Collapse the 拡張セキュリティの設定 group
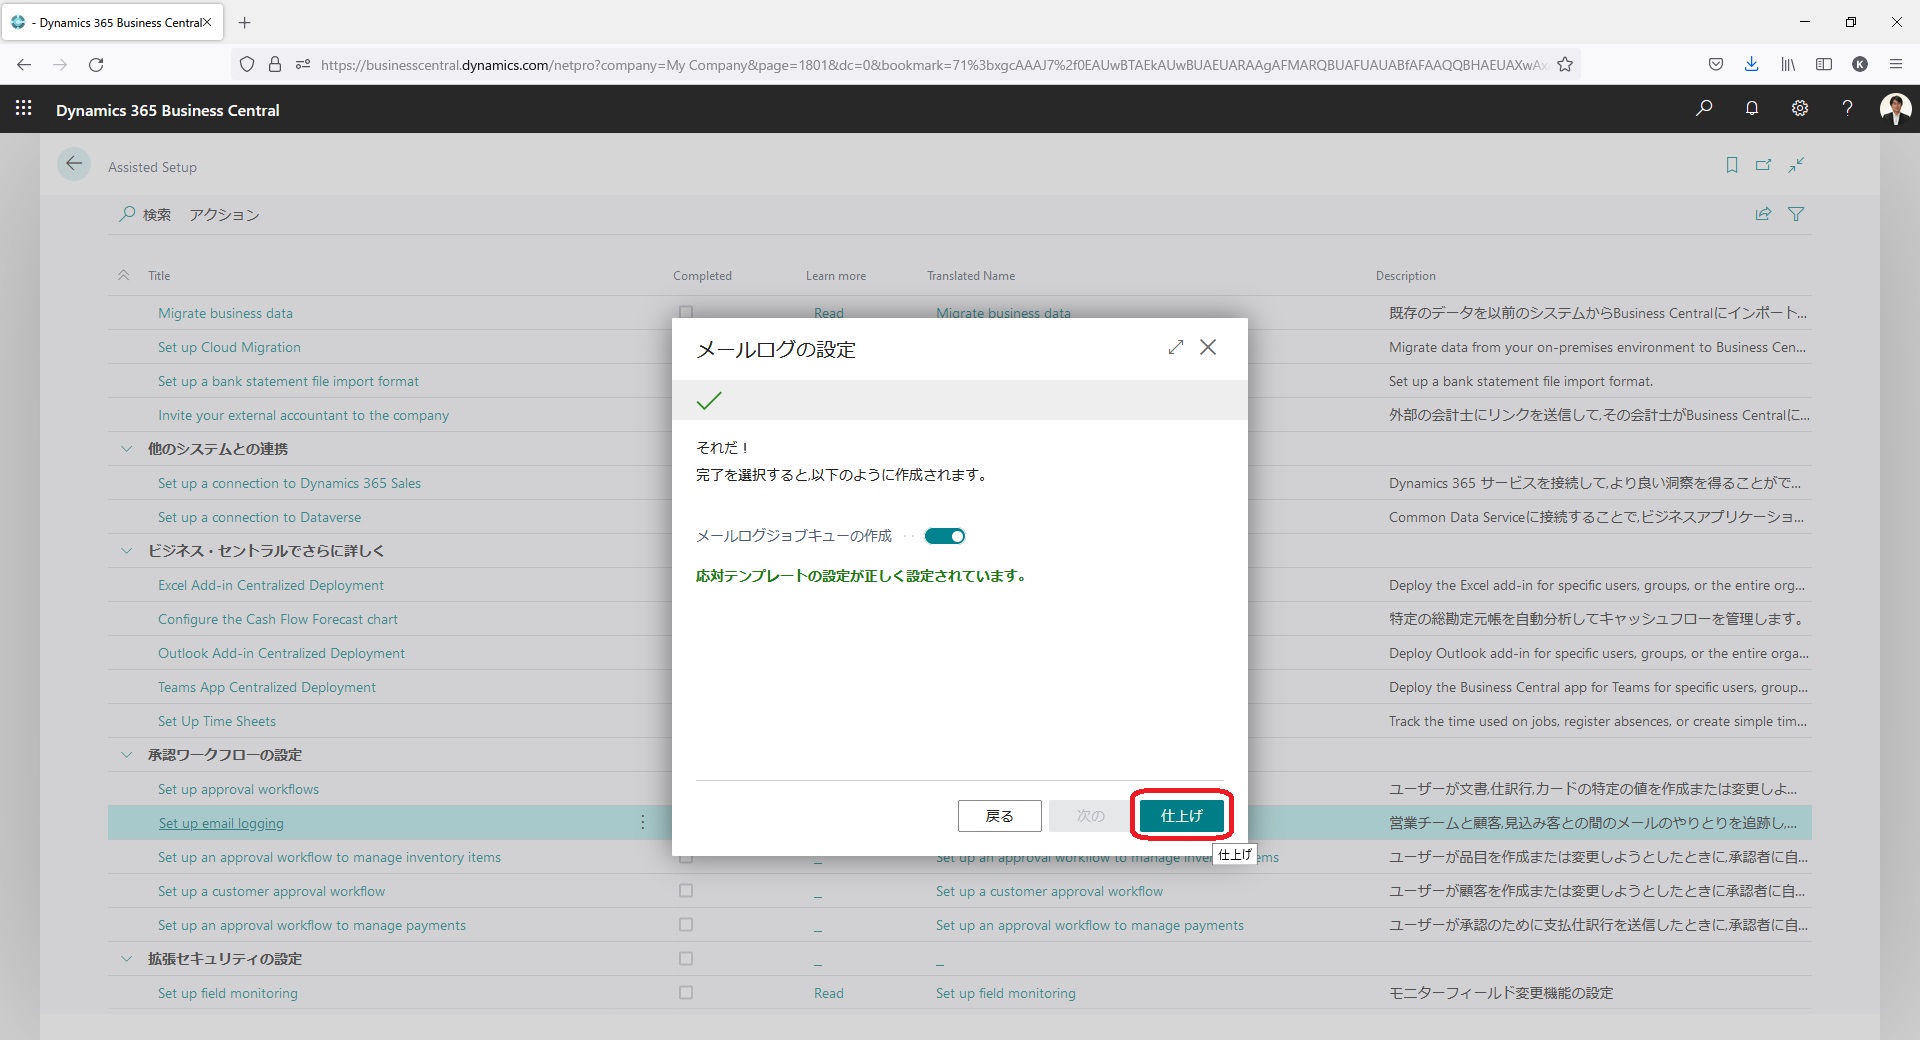This screenshot has width=1920, height=1040. tap(127, 959)
